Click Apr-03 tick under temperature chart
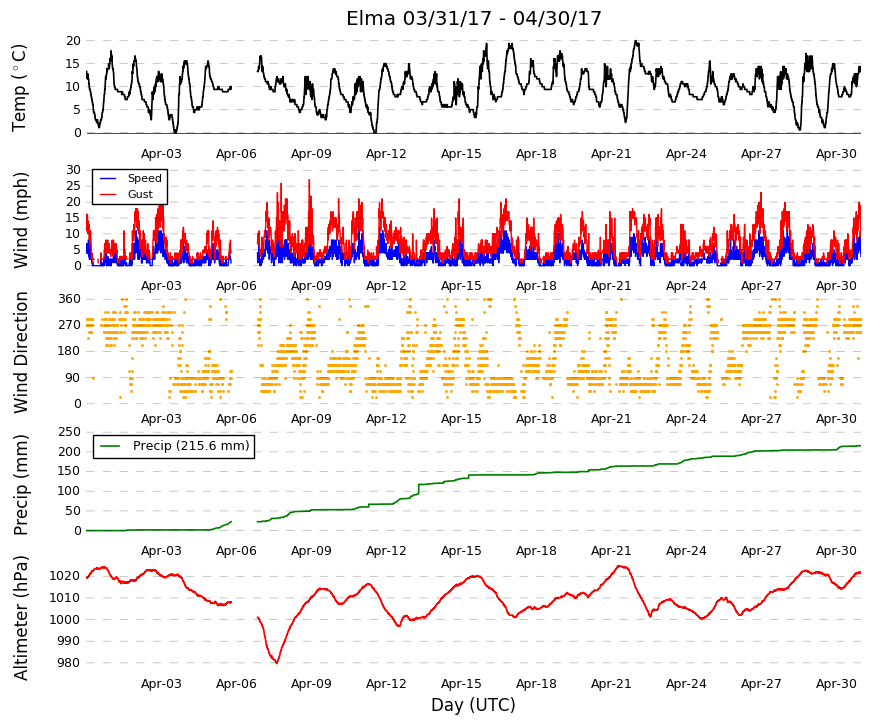The height and width of the screenshot is (725, 871). (x=161, y=154)
